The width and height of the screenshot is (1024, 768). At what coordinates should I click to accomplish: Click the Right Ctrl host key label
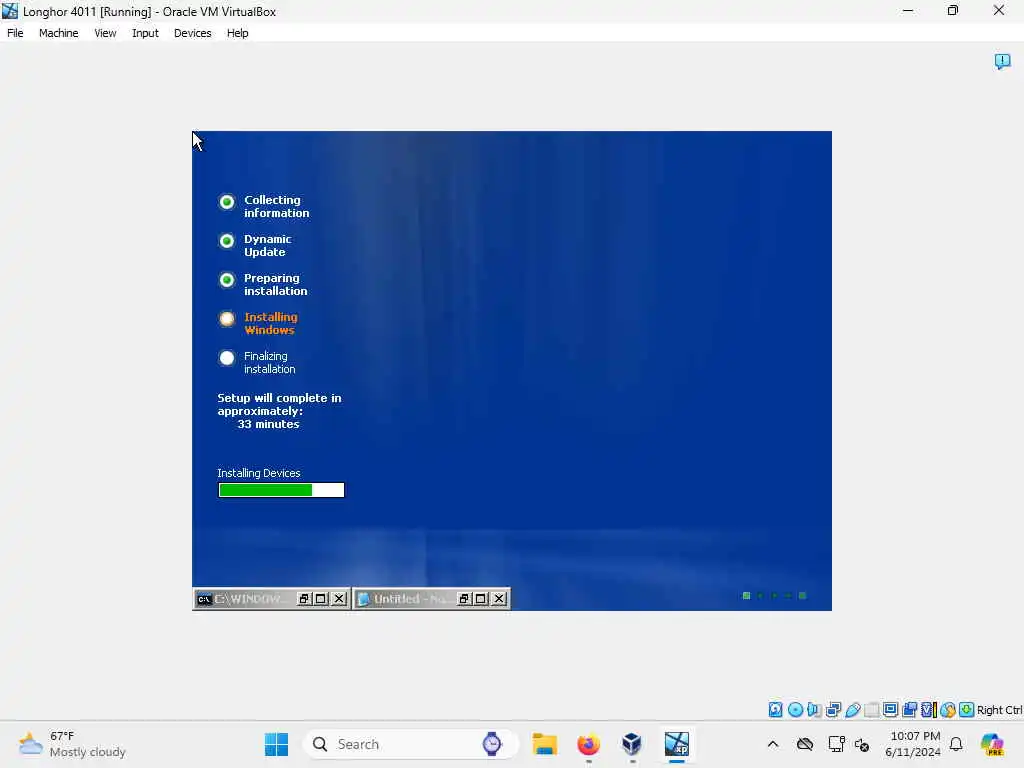pos(1000,710)
